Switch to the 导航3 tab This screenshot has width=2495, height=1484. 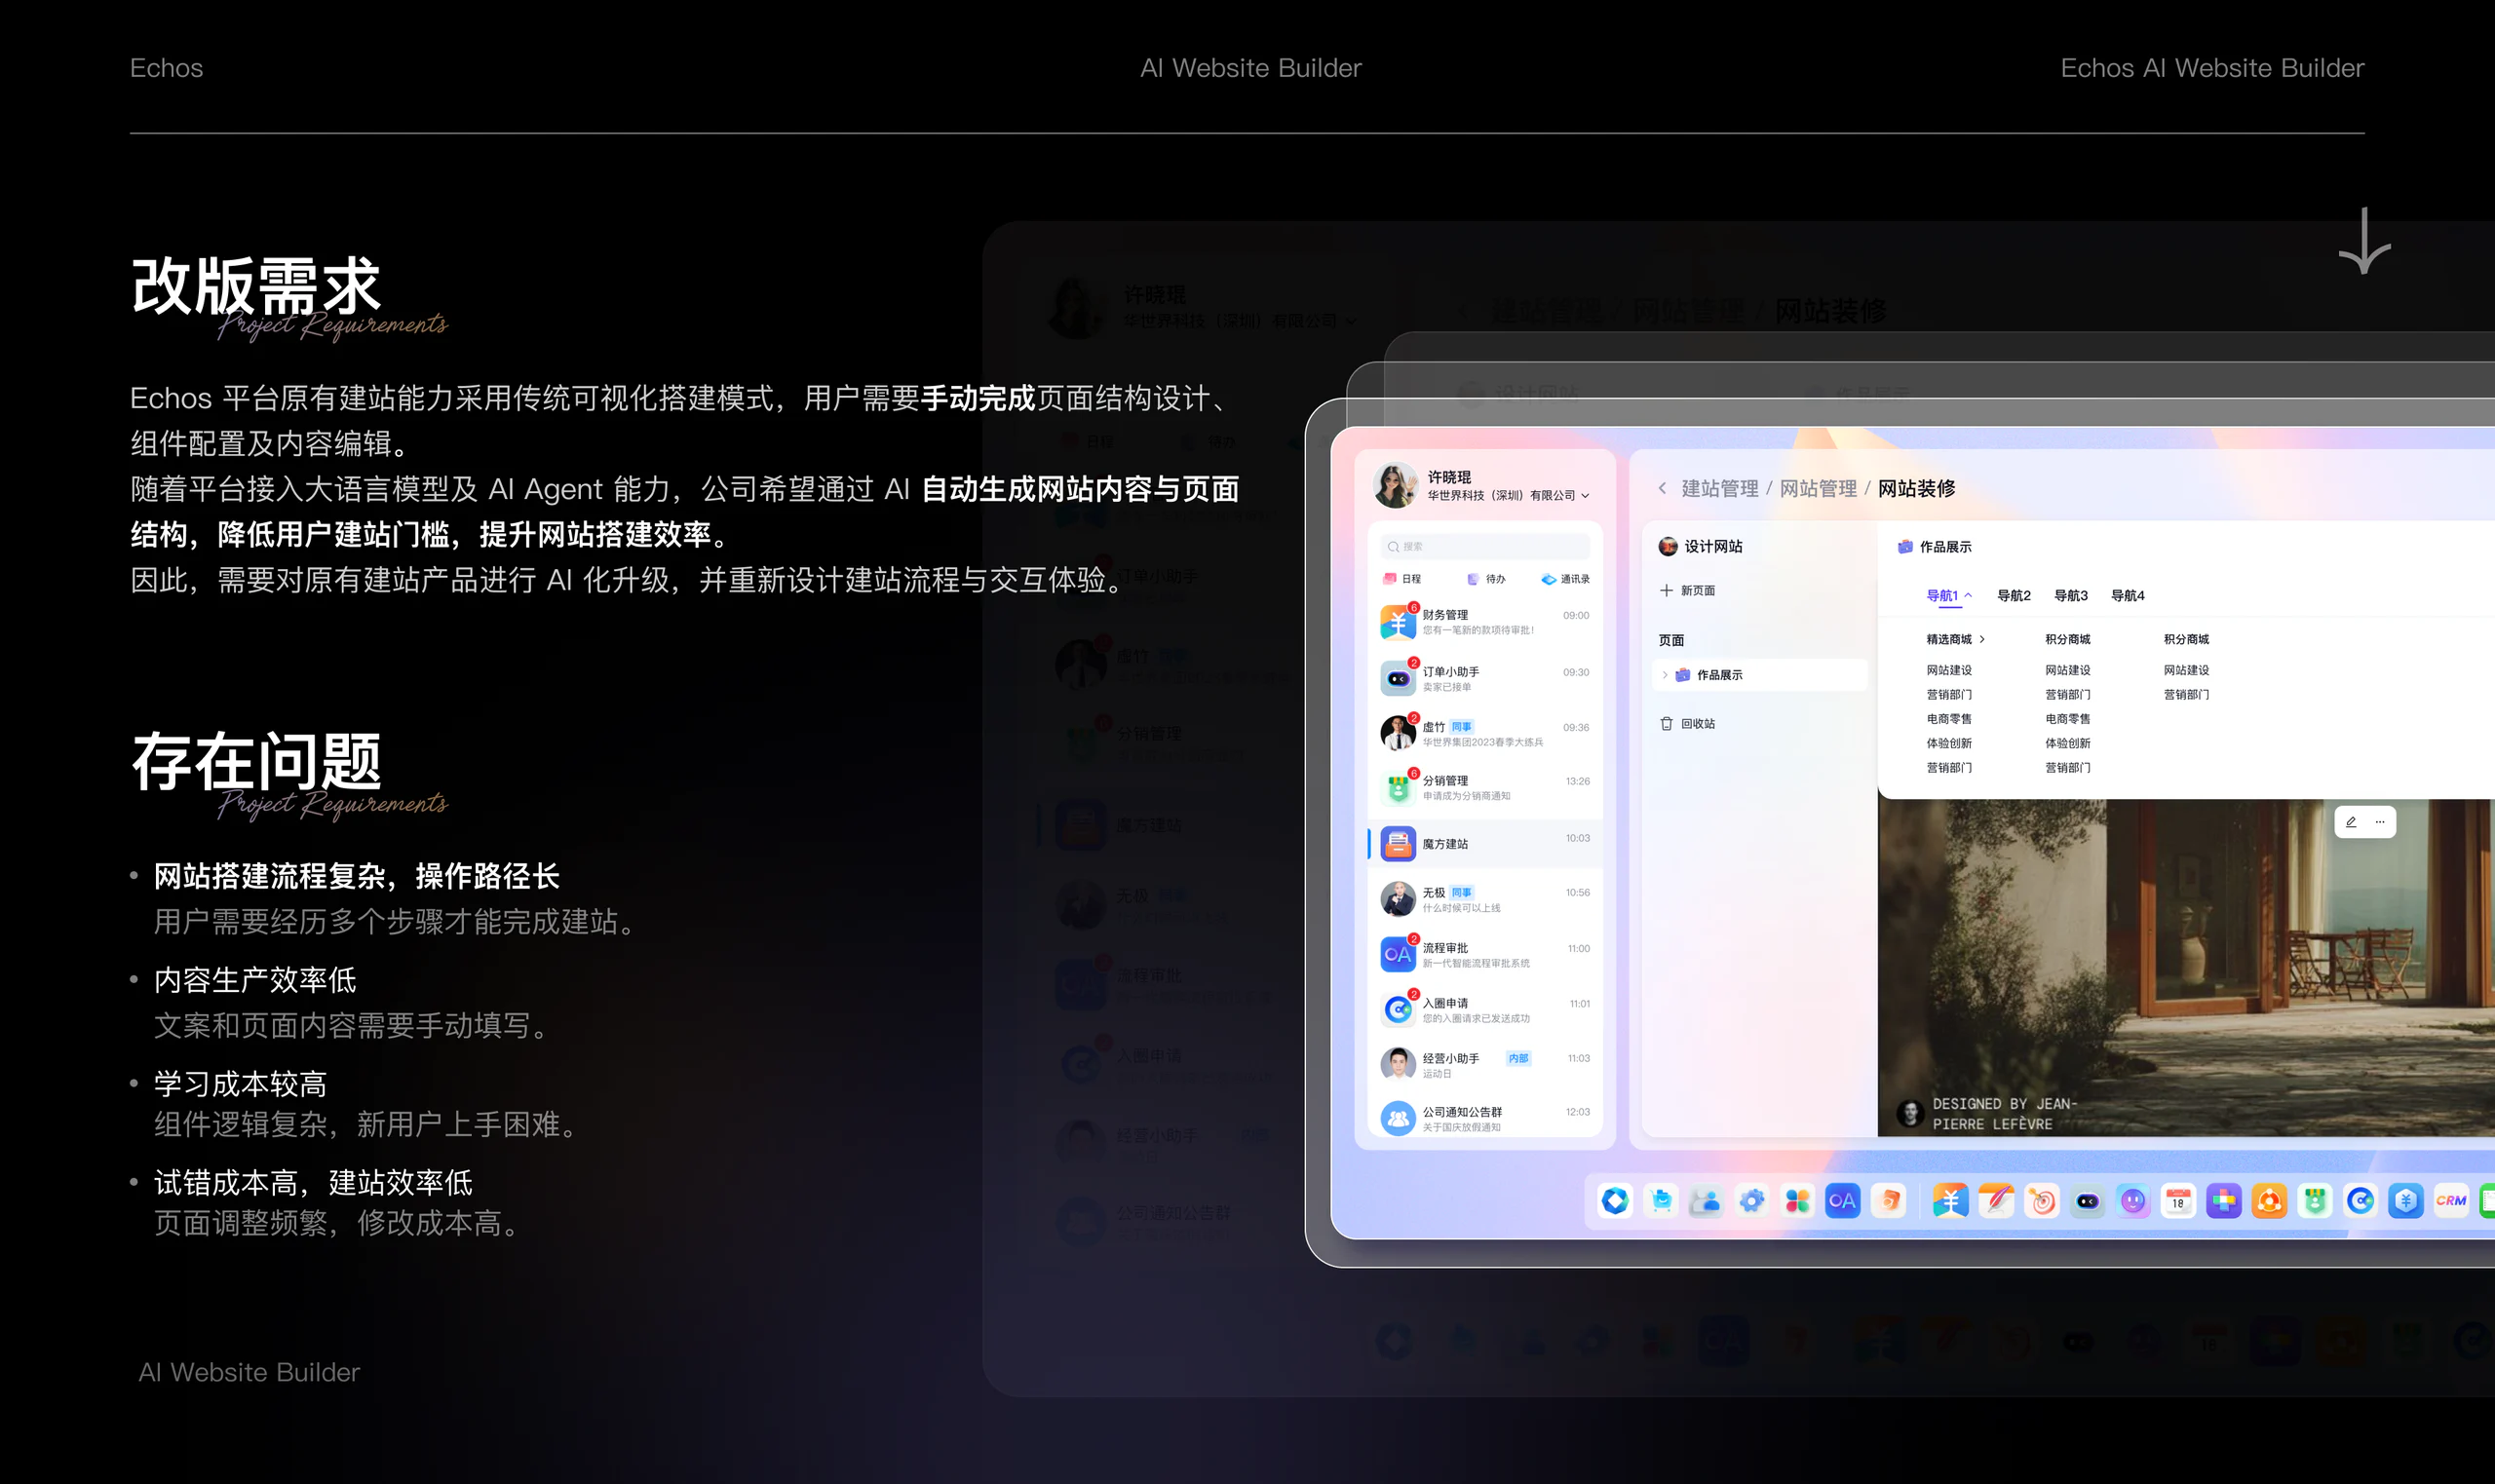coord(2071,595)
